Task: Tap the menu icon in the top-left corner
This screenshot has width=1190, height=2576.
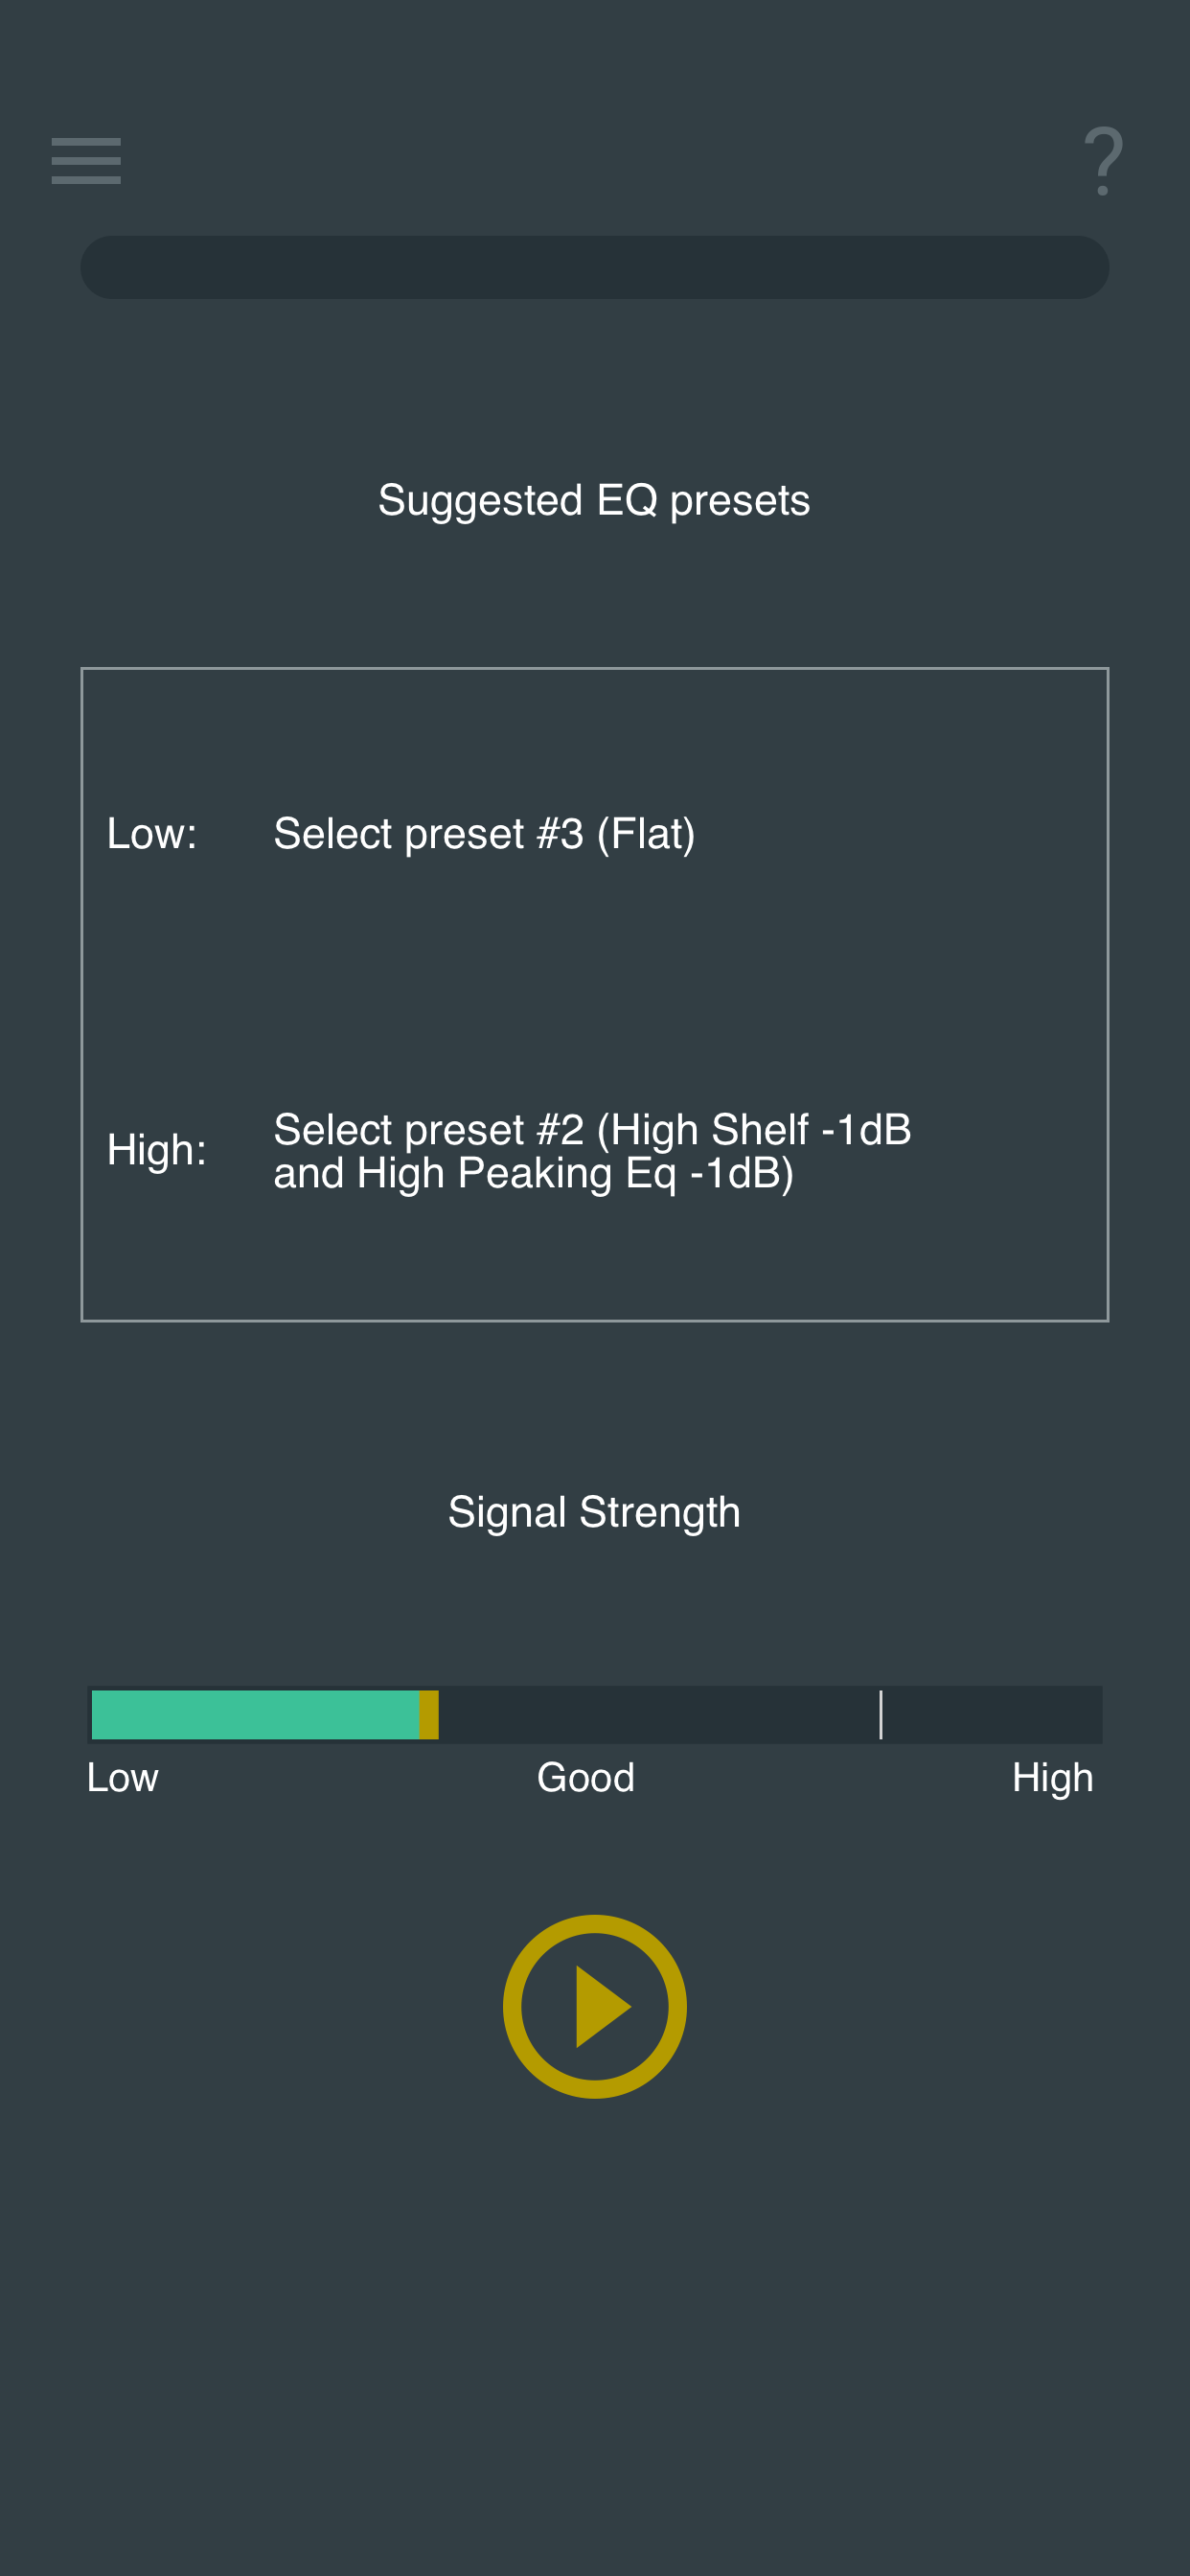Action: pyautogui.click(x=85, y=161)
